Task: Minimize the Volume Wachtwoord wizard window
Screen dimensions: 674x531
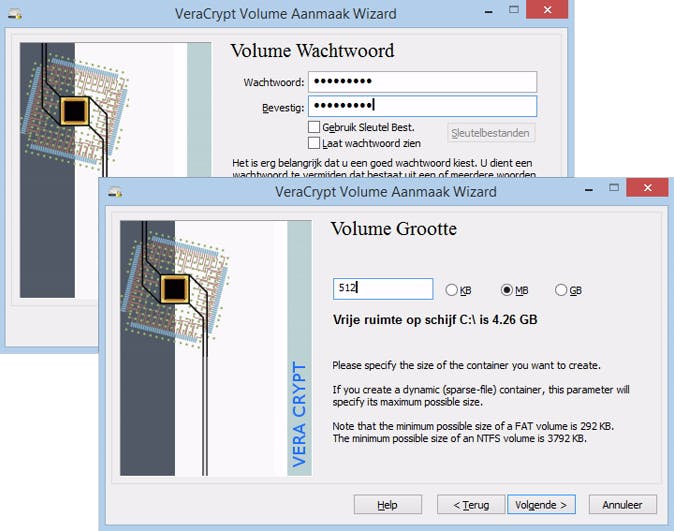Action: coord(488,11)
